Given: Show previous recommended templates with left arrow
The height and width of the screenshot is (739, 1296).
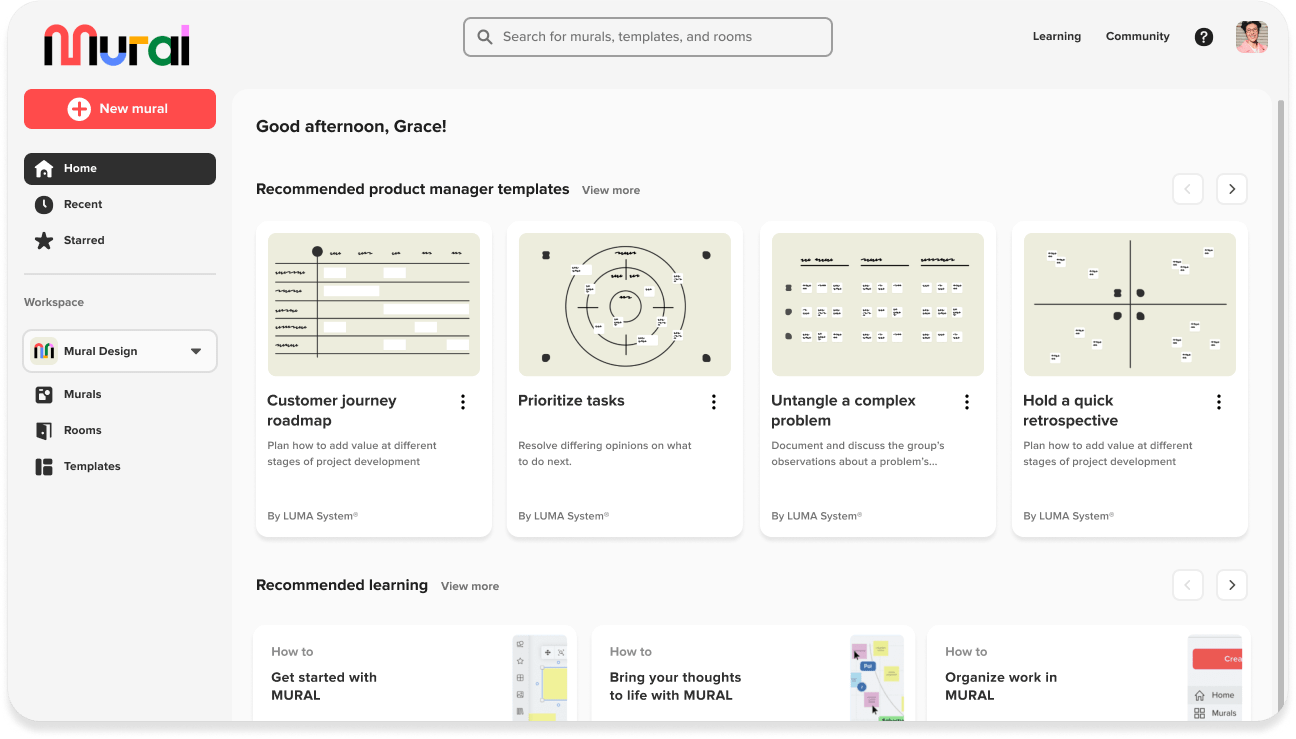Looking at the screenshot, I should coord(1188,189).
